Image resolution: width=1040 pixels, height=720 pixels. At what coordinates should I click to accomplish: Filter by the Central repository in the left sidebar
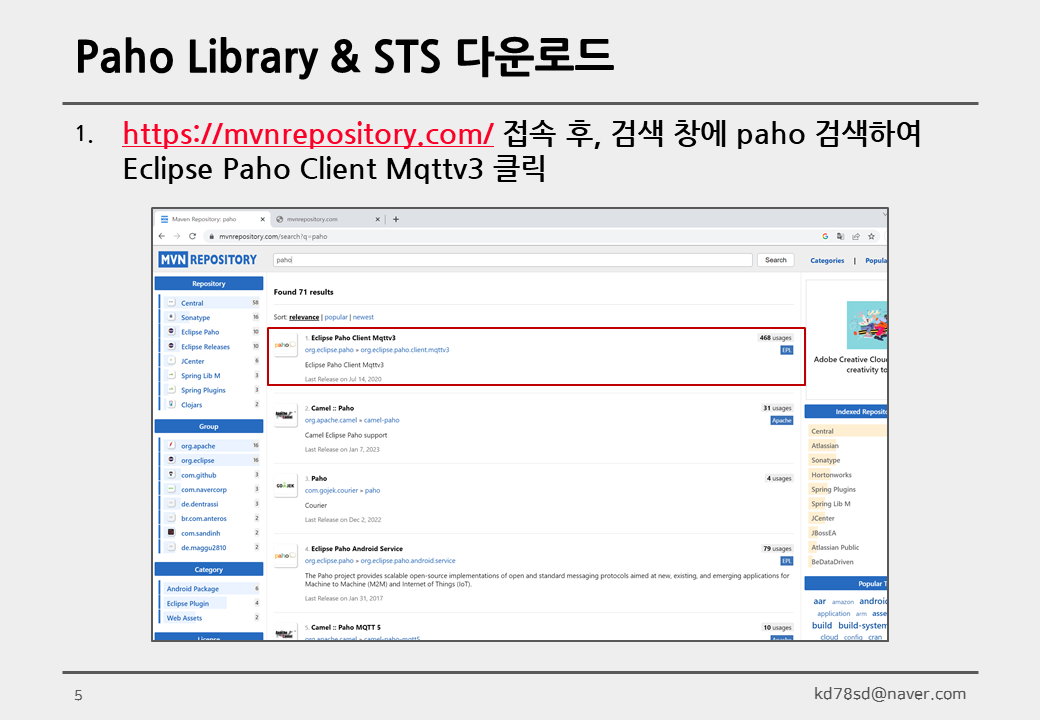click(x=192, y=303)
